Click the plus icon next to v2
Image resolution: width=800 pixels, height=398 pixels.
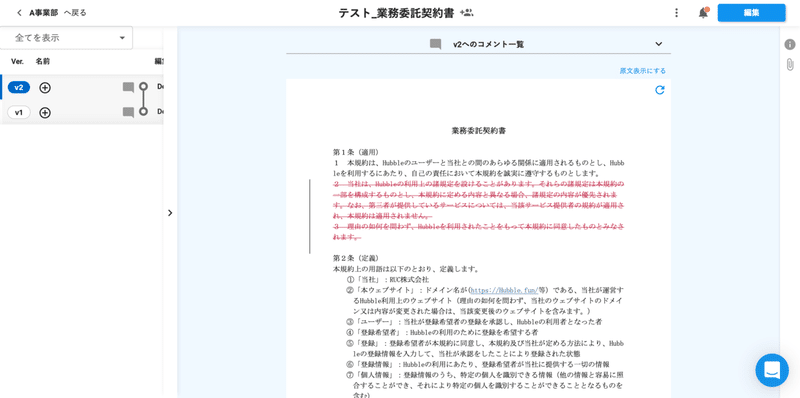pos(45,88)
